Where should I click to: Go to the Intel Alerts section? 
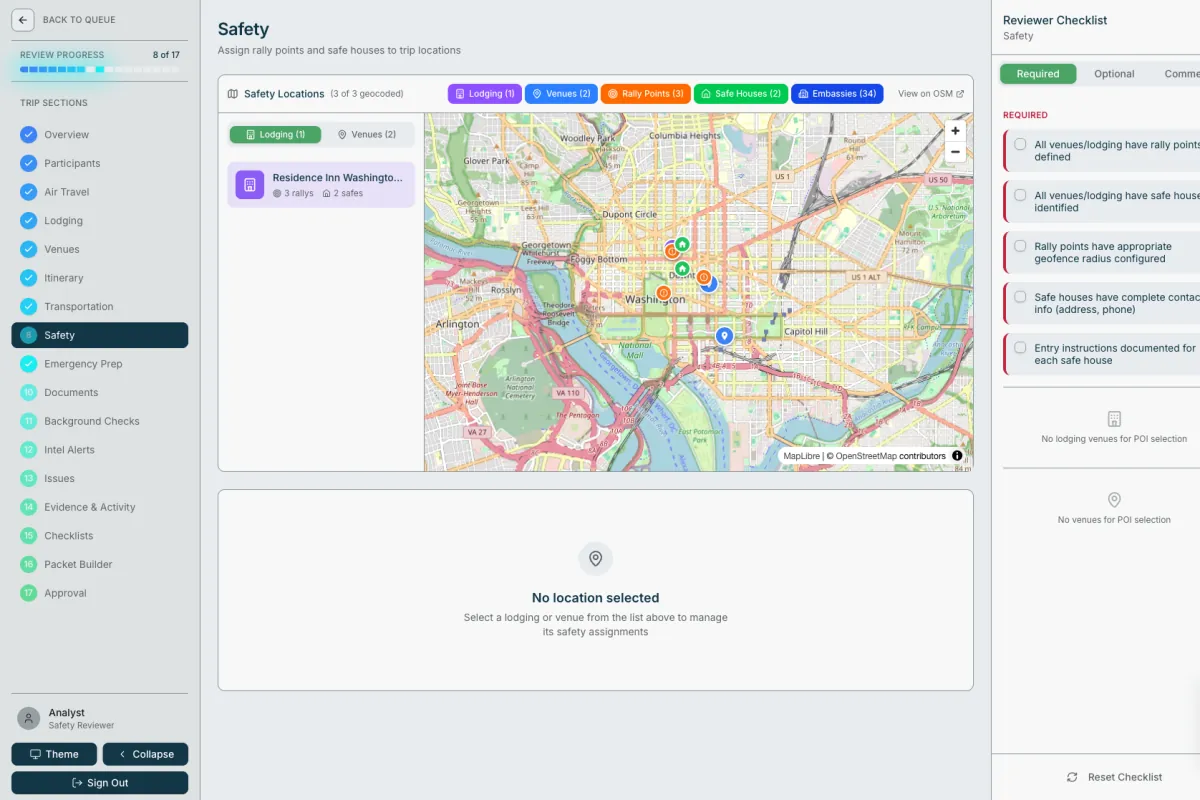point(100,450)
